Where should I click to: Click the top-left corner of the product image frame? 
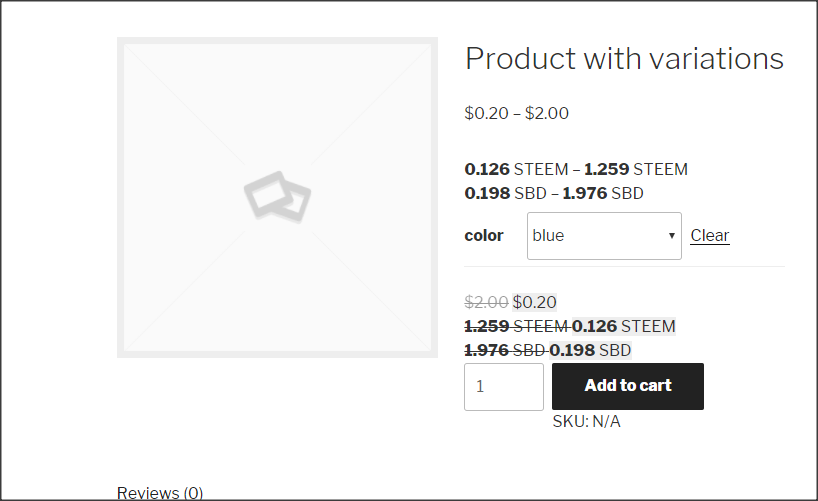[x=122, y=42]
